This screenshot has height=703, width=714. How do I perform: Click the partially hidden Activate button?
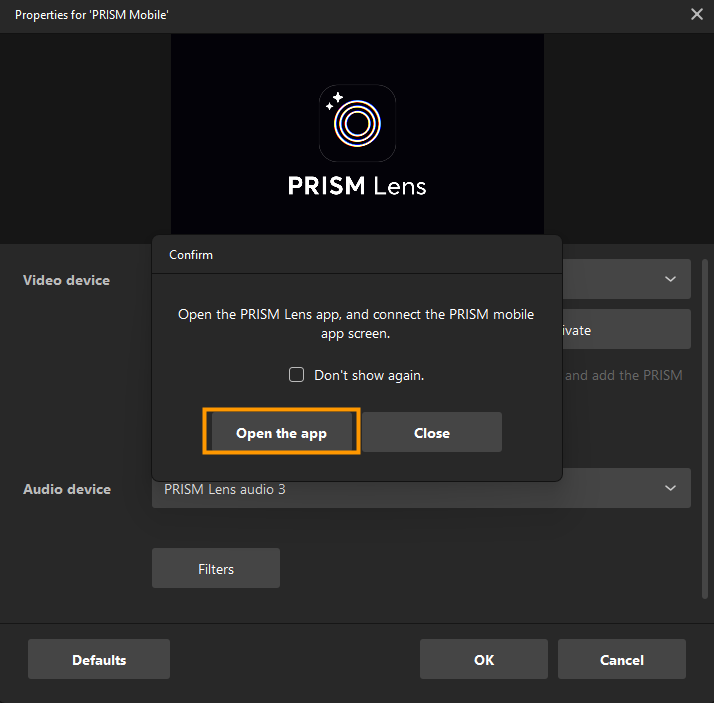click(x=625, y=329)
